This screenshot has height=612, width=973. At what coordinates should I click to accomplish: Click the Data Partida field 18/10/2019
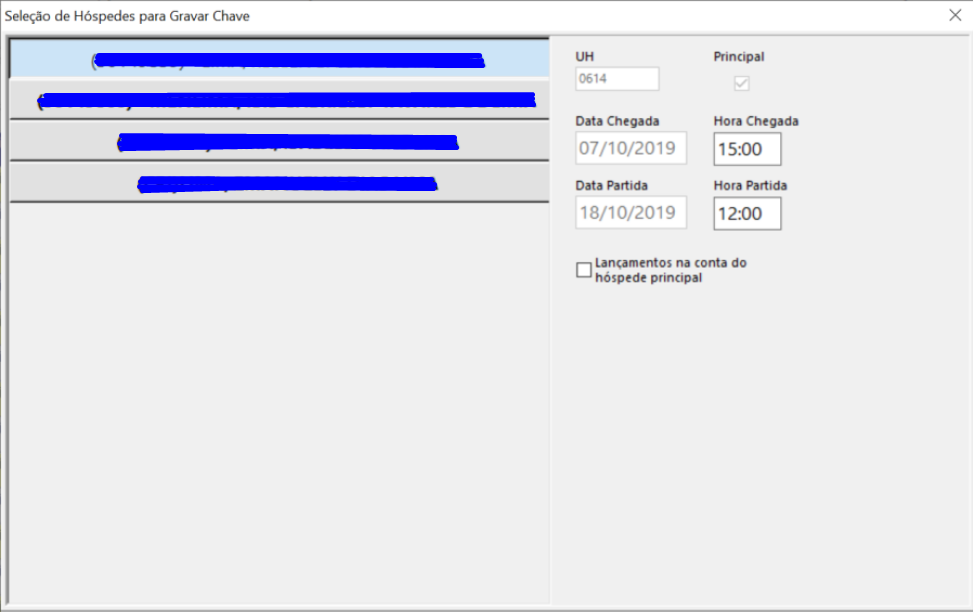[x=630, y=212]
